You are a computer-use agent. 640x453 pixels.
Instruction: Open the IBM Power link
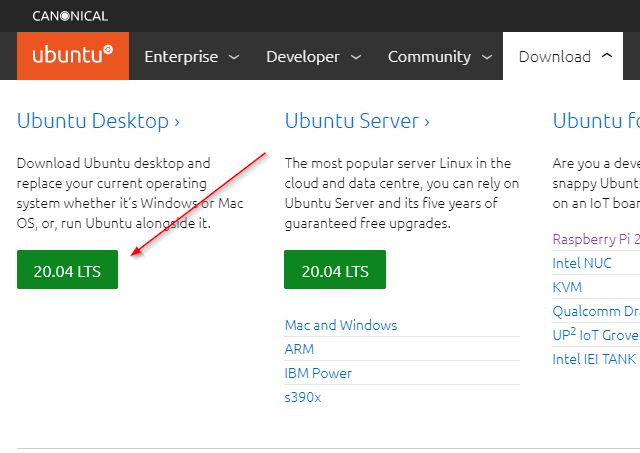(x=318, y=373)
